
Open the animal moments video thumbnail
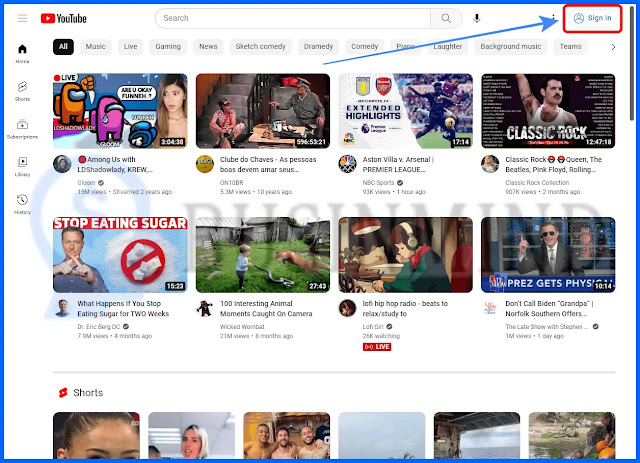pos(263,255)
